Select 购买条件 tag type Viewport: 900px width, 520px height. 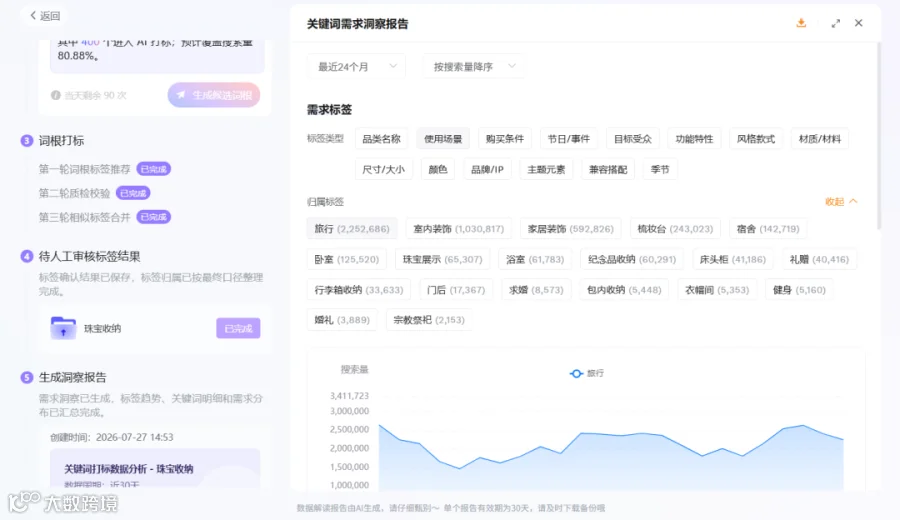(x=505, y=139)
